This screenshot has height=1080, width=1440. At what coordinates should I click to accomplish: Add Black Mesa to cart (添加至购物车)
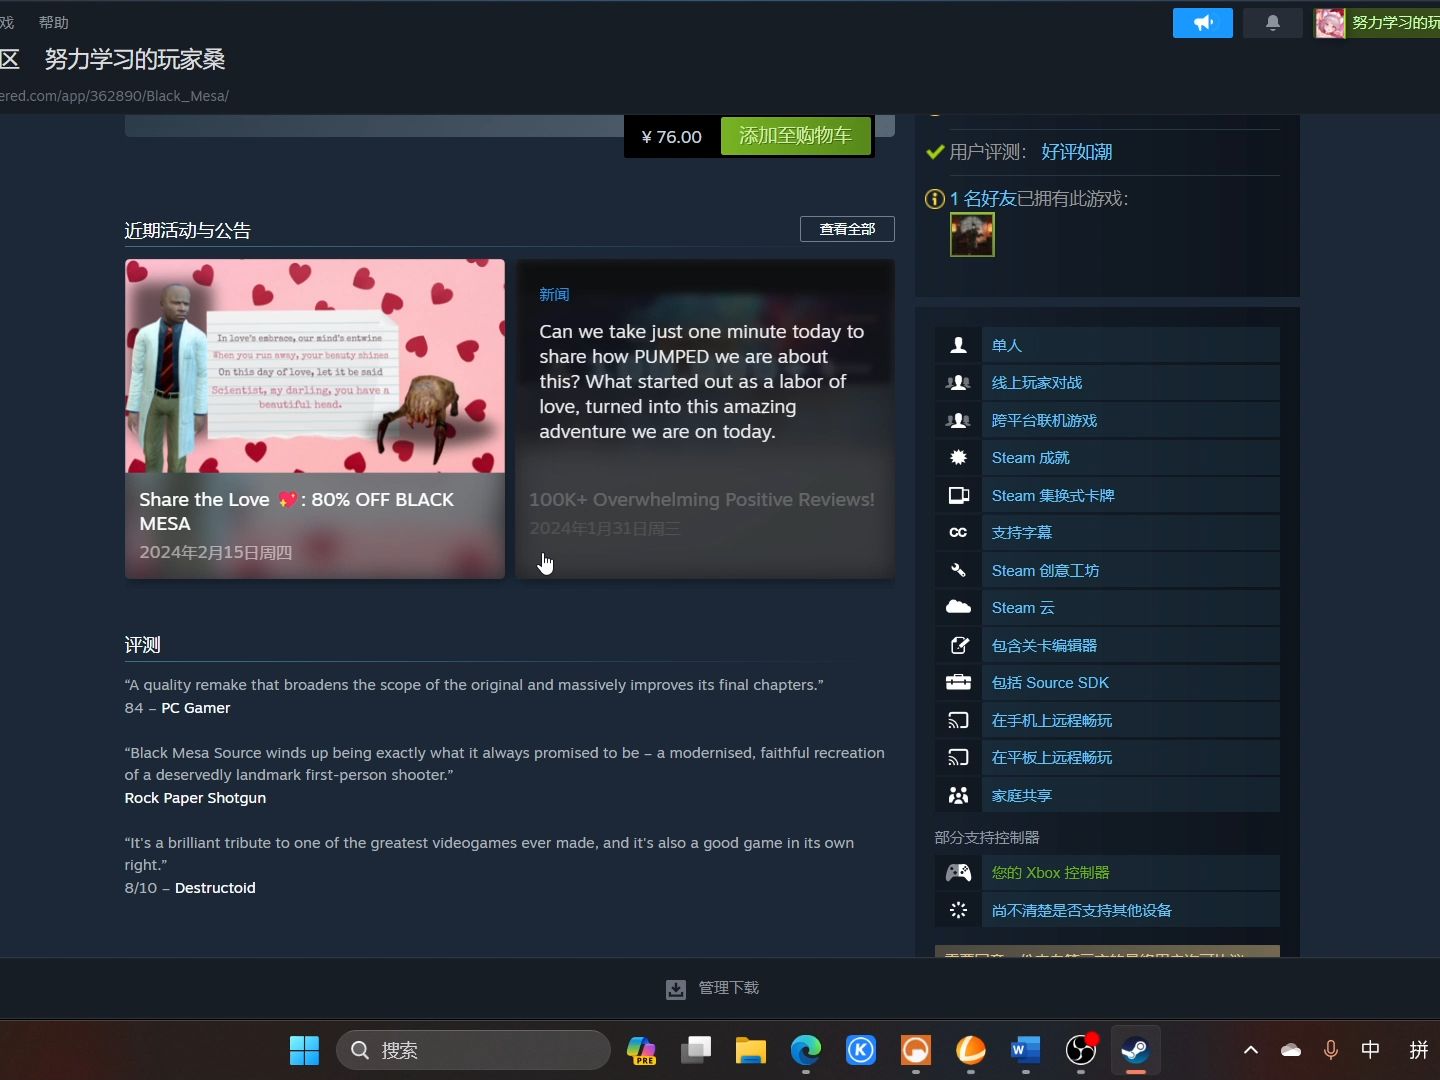(x=795, y=136)
